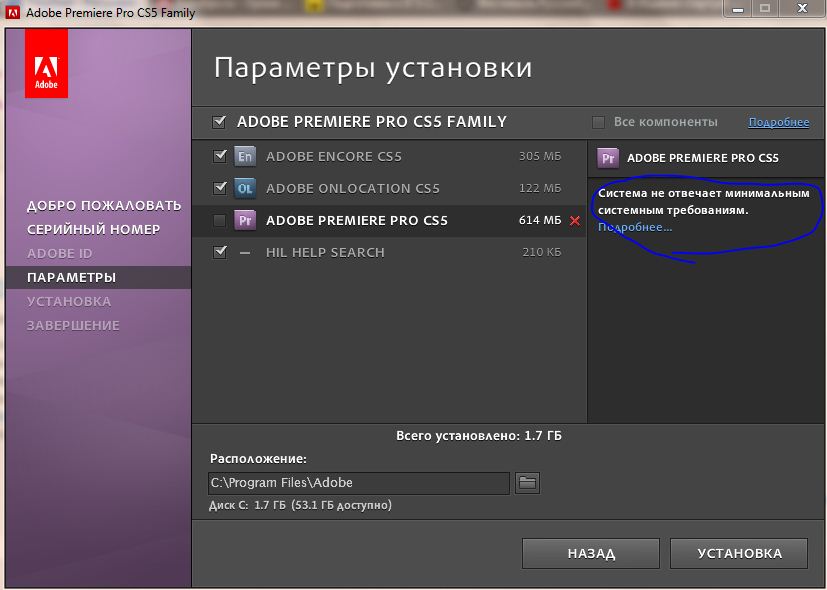Click the Диск C: 53.1 ГБ доступно text
The height and width of the screenshot is (590, 827).
300,505
